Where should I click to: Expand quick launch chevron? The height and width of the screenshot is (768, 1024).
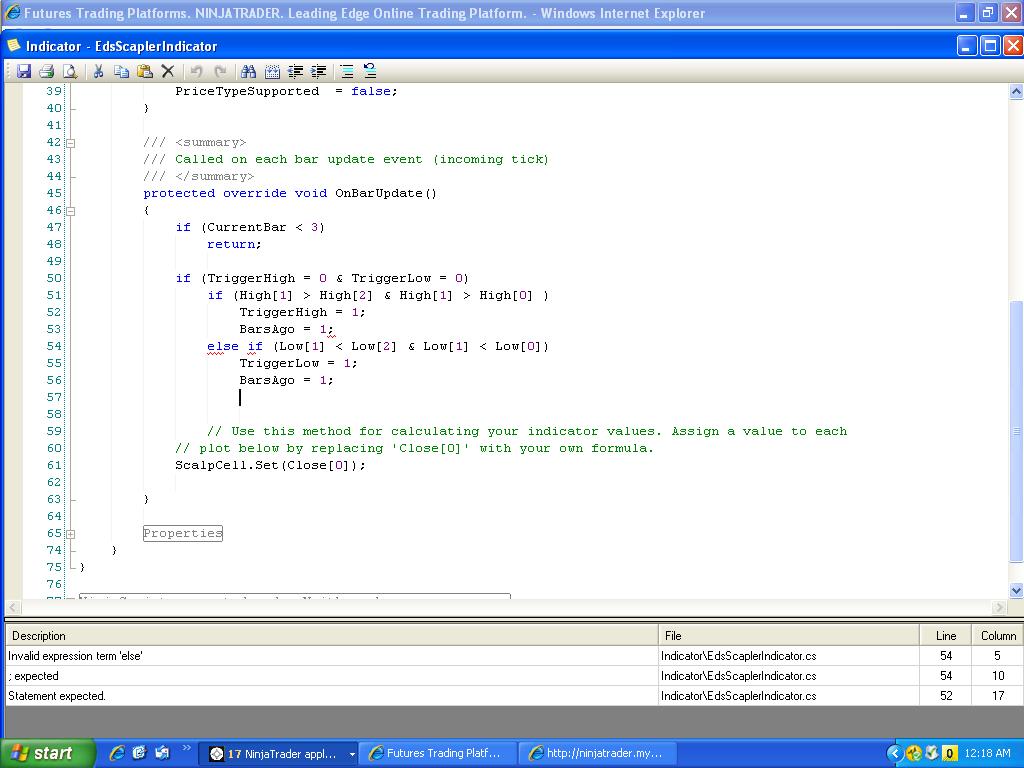coord(186,748)
